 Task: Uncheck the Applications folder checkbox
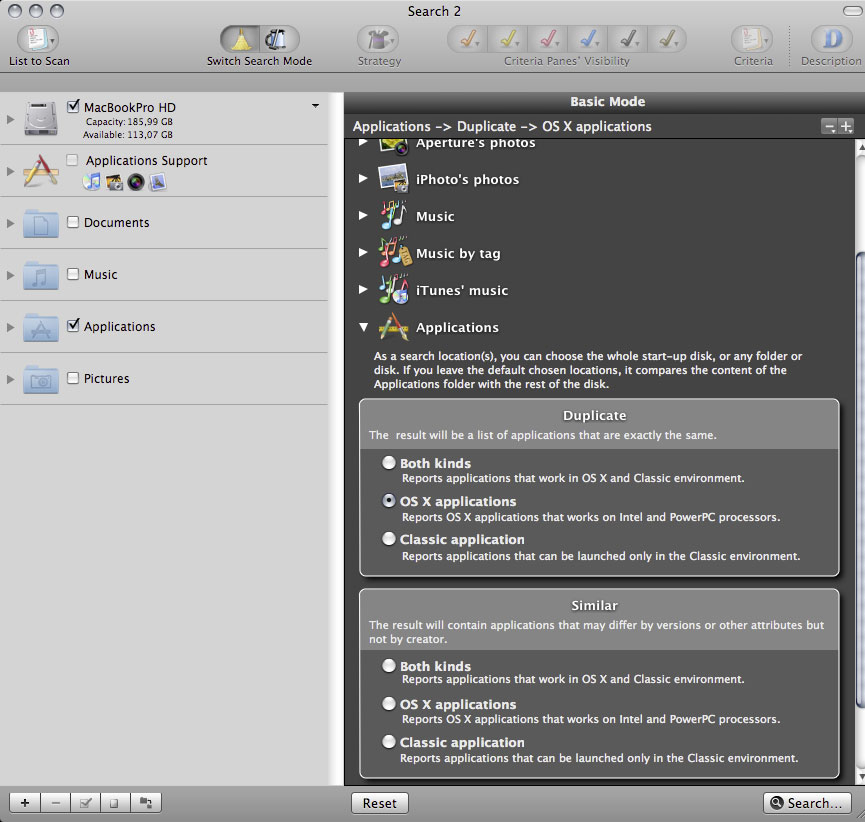(x=73, y=325)
